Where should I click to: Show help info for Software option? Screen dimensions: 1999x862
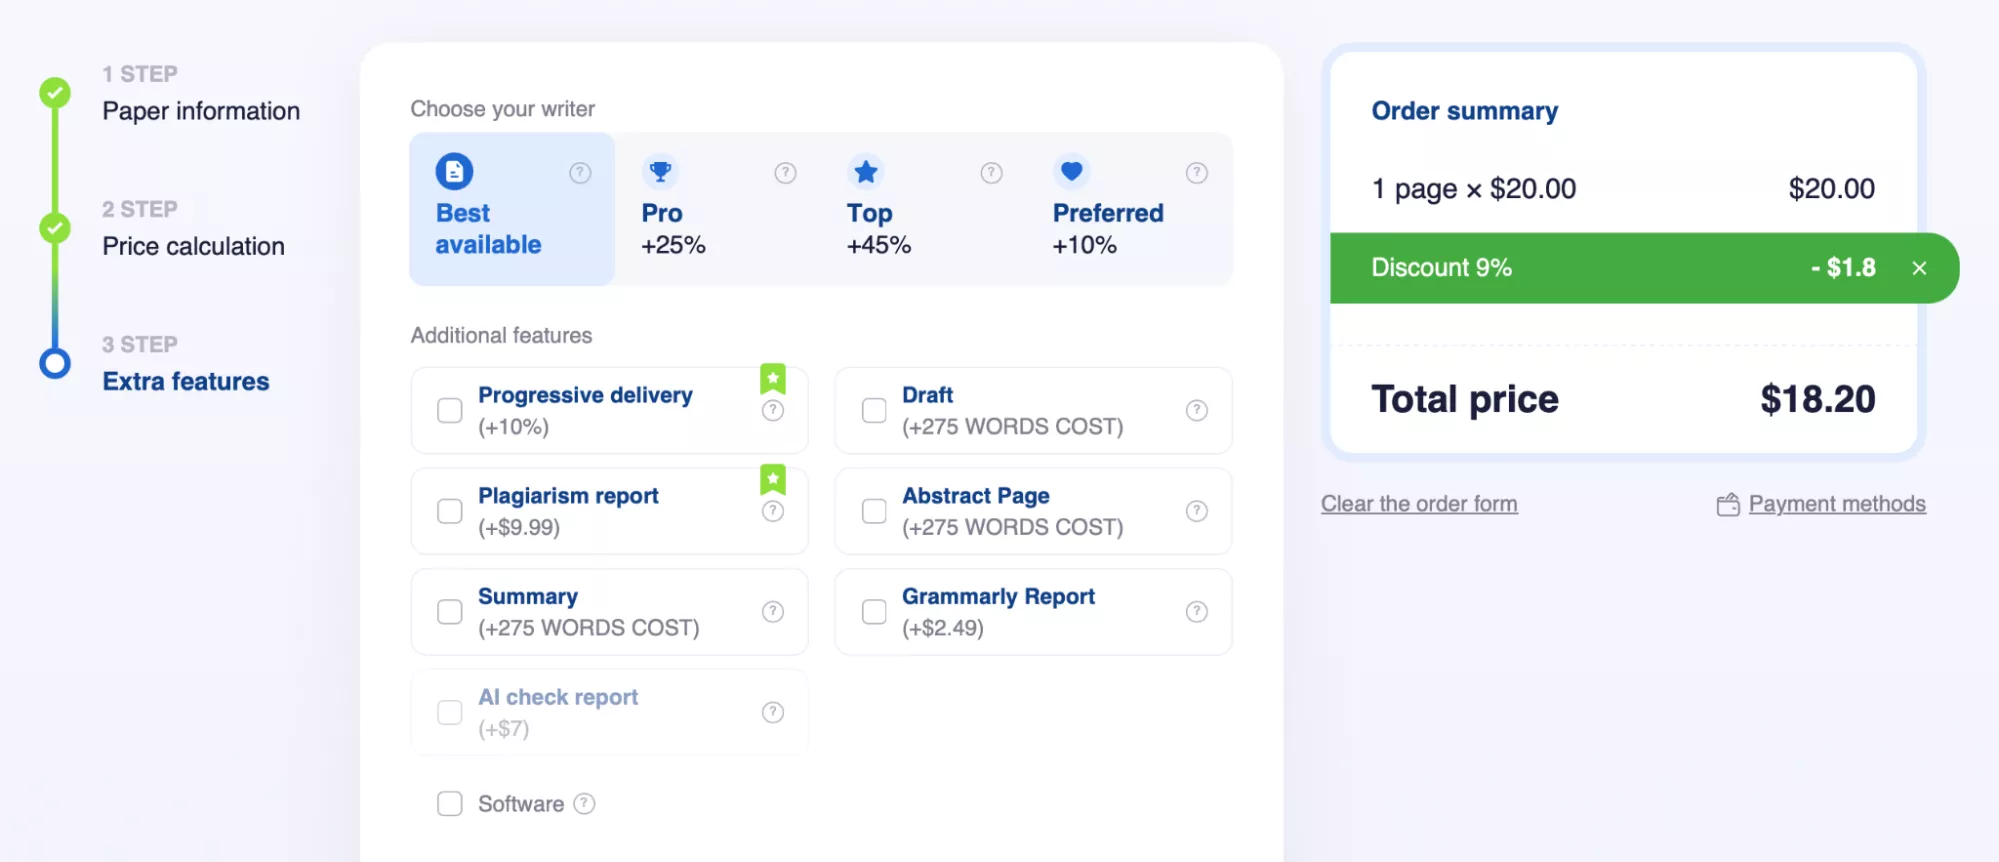tap(585, 804)
